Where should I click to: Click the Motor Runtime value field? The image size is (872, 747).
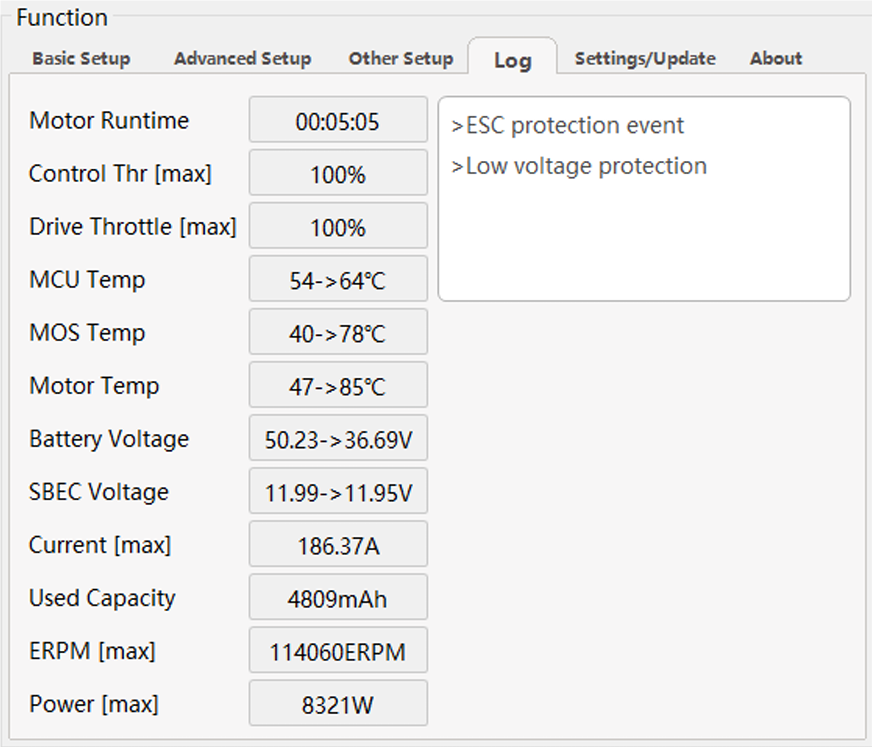(x=338, y=121)
